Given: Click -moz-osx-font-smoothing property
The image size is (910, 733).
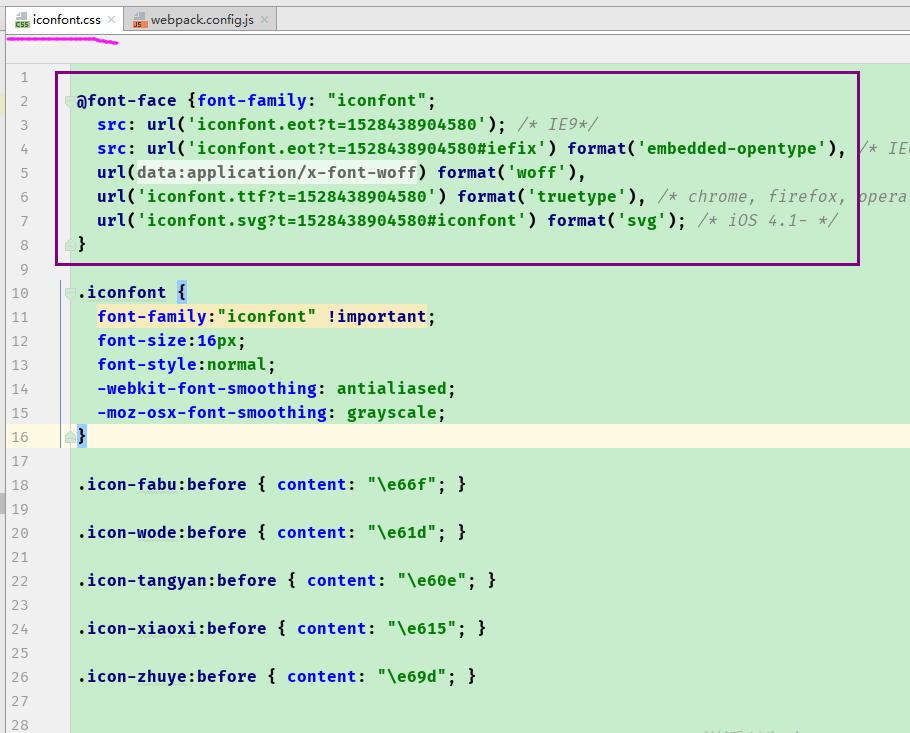Looking at the screenshot, I should pyautogui.click(x=212, y=413).
